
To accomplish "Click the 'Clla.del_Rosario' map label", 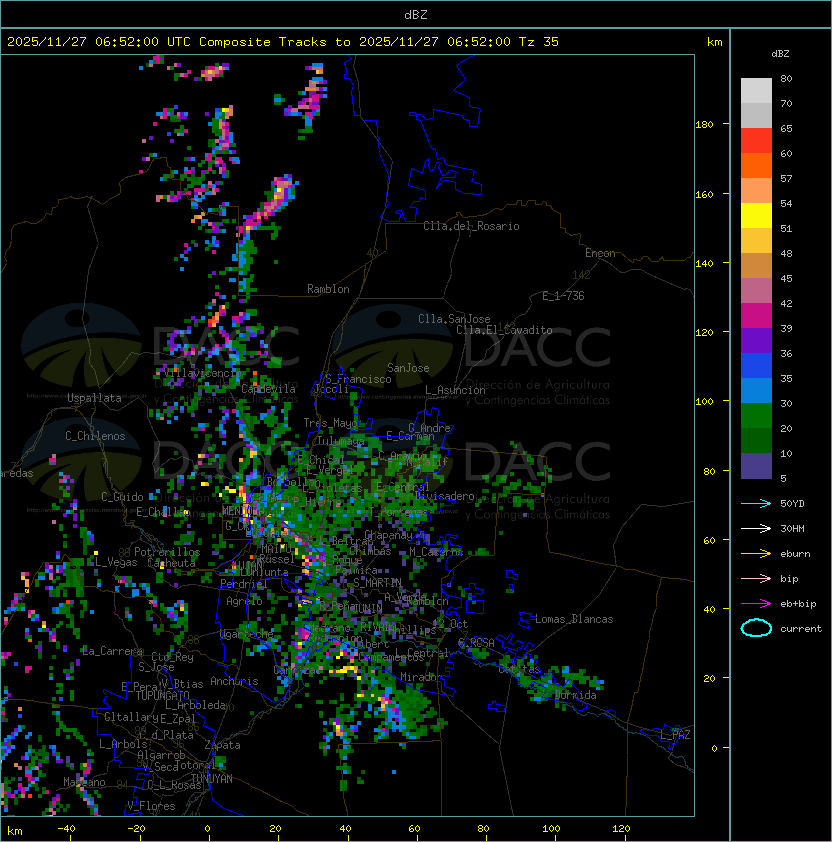I will pyautogui.click(x=471, y=226).
